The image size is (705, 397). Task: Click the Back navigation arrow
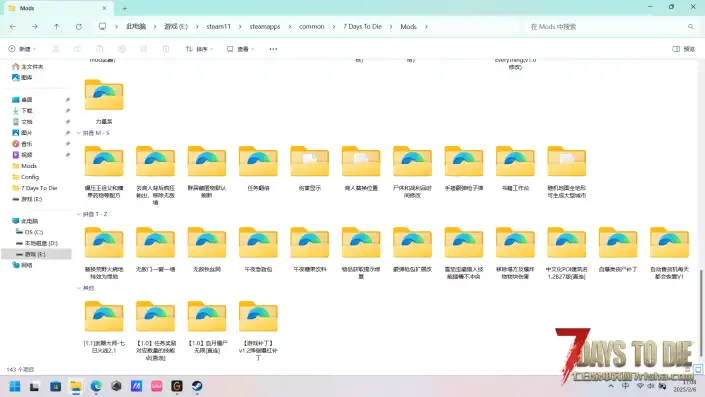point(13,27)
